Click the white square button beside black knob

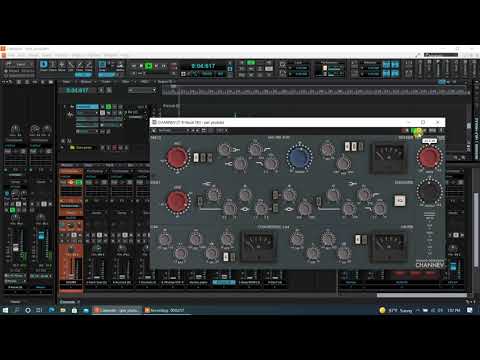[x=400, y=200]
